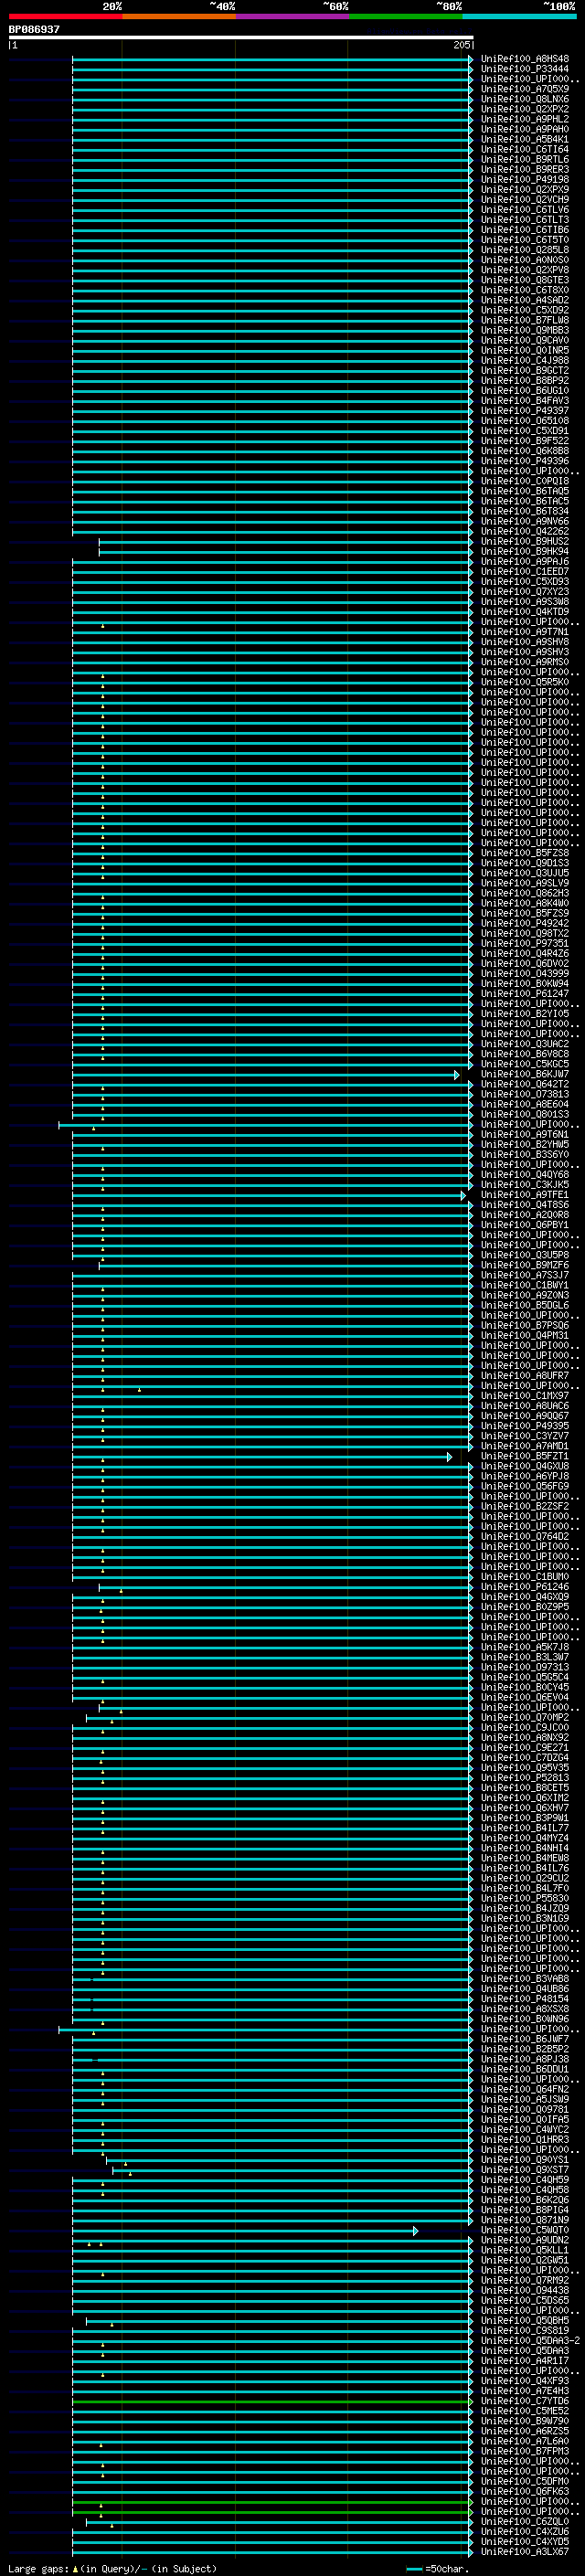Click the cyan ~100% identity color bar
The image size is (585, 2576).
(x=520, y=16)
